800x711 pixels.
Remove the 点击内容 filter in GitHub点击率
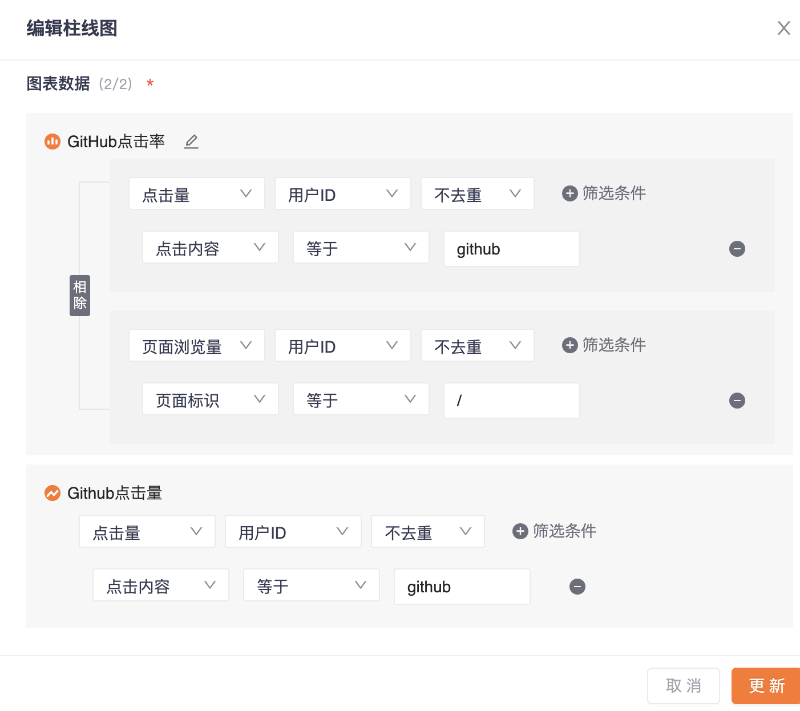click(x=737, y=249)
